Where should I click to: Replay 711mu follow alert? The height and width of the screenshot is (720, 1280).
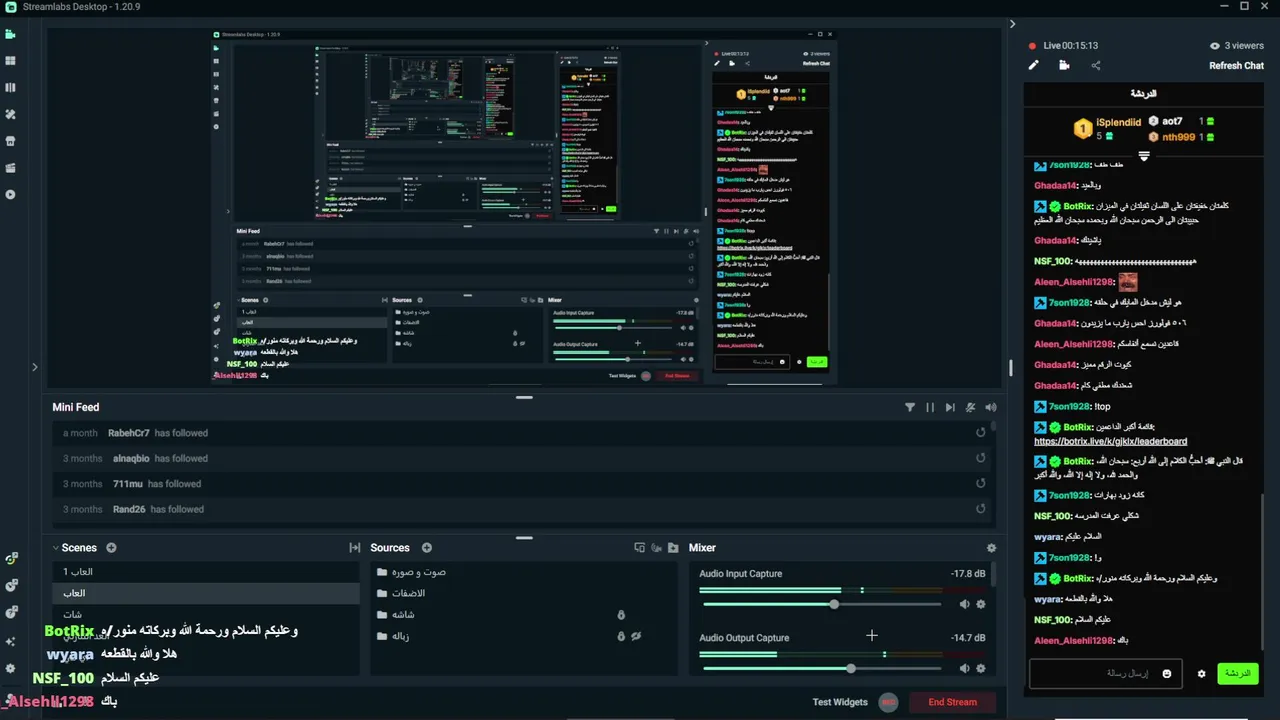tap(981, 484)
